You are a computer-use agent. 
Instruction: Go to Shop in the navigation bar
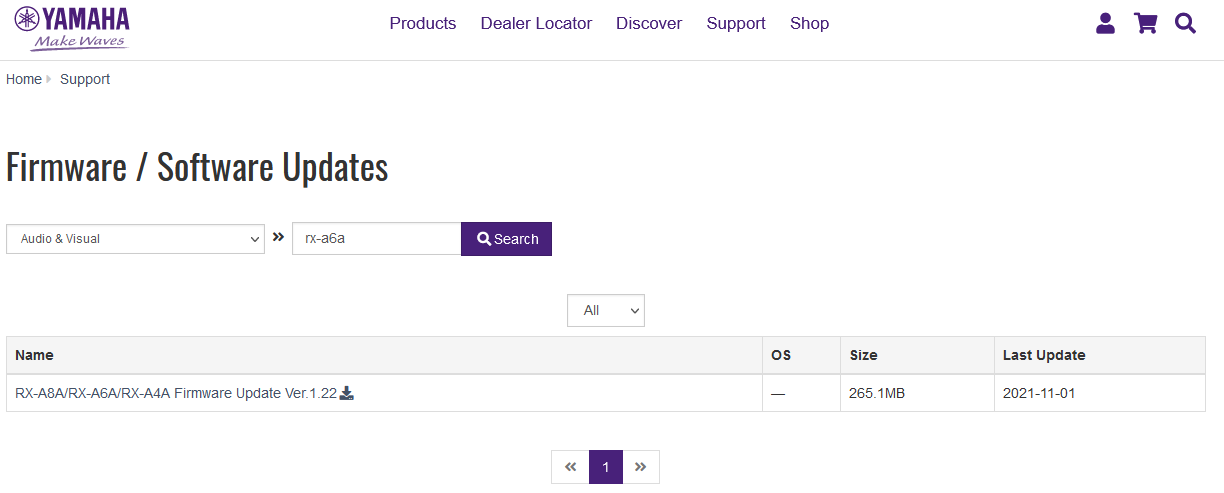pyautogui.click(x=809, y=23)
